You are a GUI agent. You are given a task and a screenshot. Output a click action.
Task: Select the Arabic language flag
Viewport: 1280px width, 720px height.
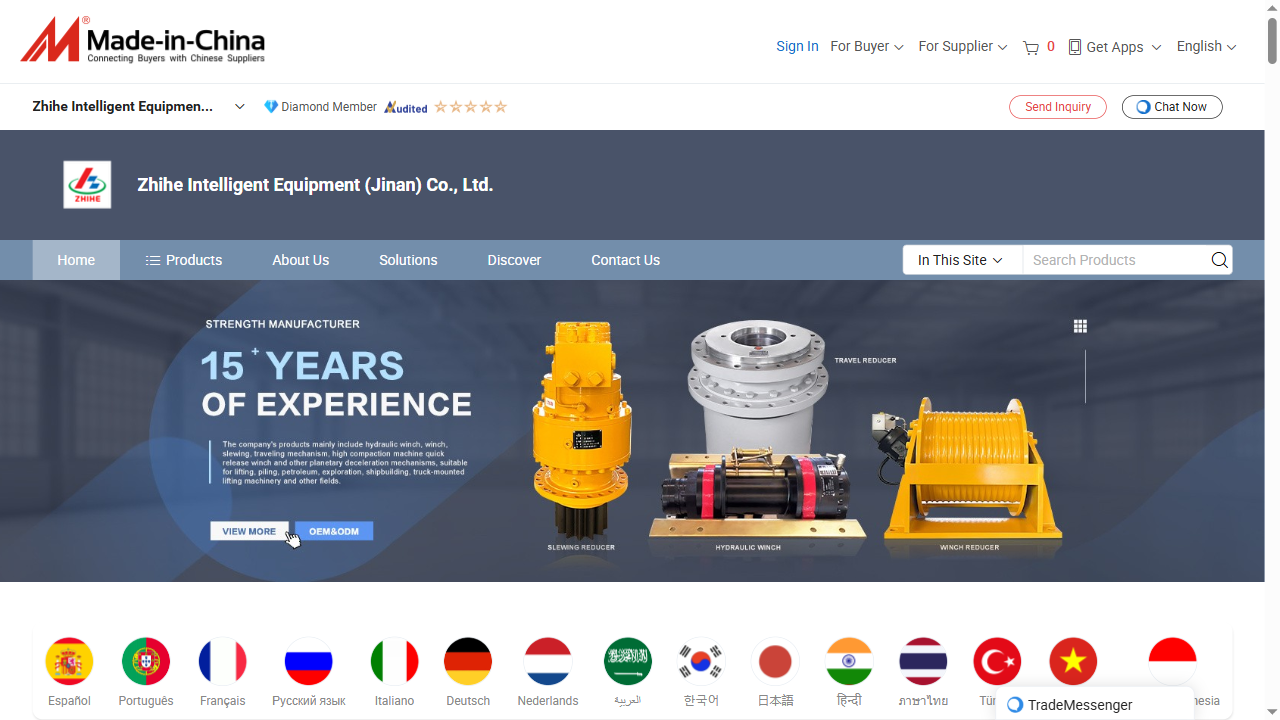point(628,662)
